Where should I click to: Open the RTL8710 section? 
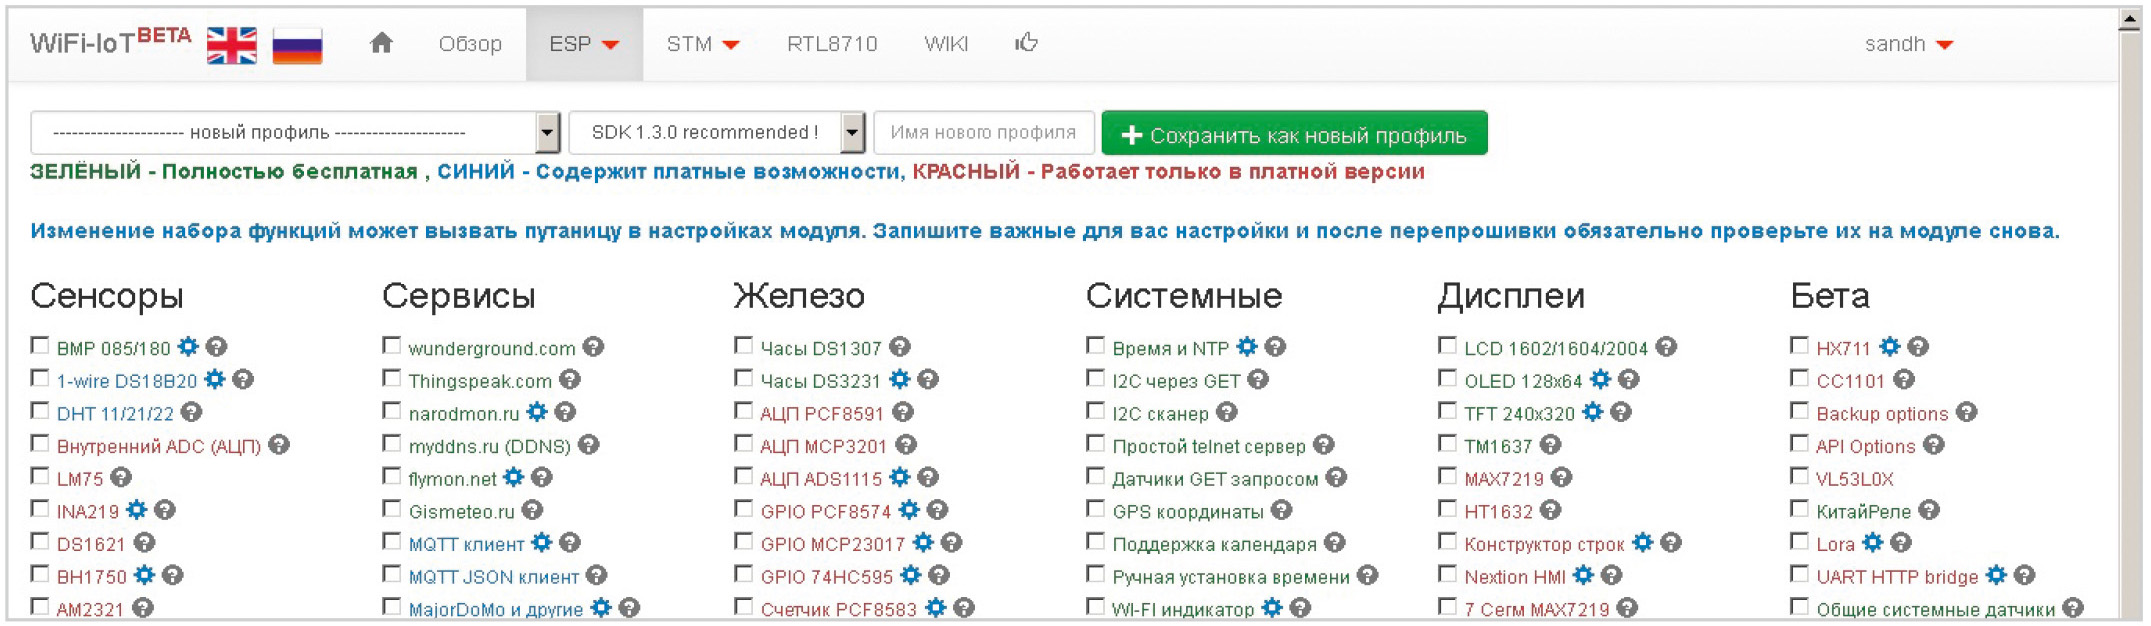(x=832, y=44)
